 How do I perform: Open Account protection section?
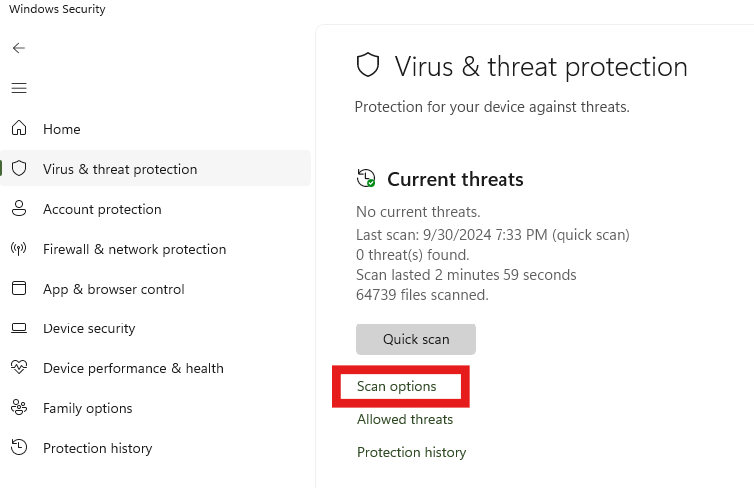tap(102, 210)
